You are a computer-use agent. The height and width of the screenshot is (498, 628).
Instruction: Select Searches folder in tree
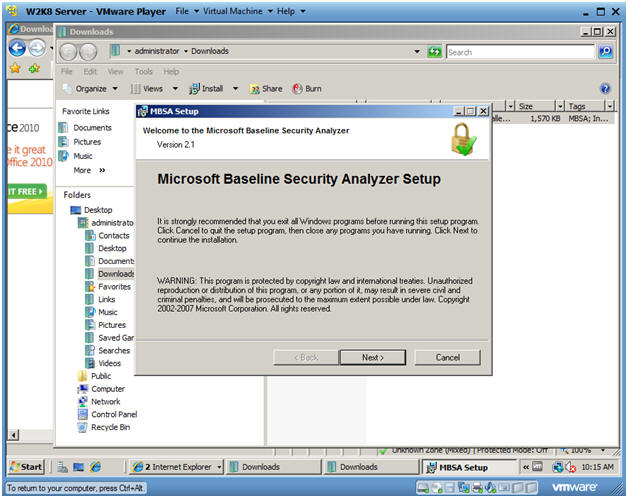114,351
